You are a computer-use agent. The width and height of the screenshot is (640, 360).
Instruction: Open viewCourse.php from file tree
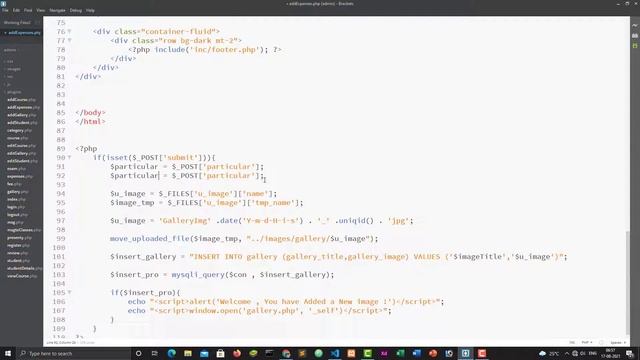(x=21, y=276)
